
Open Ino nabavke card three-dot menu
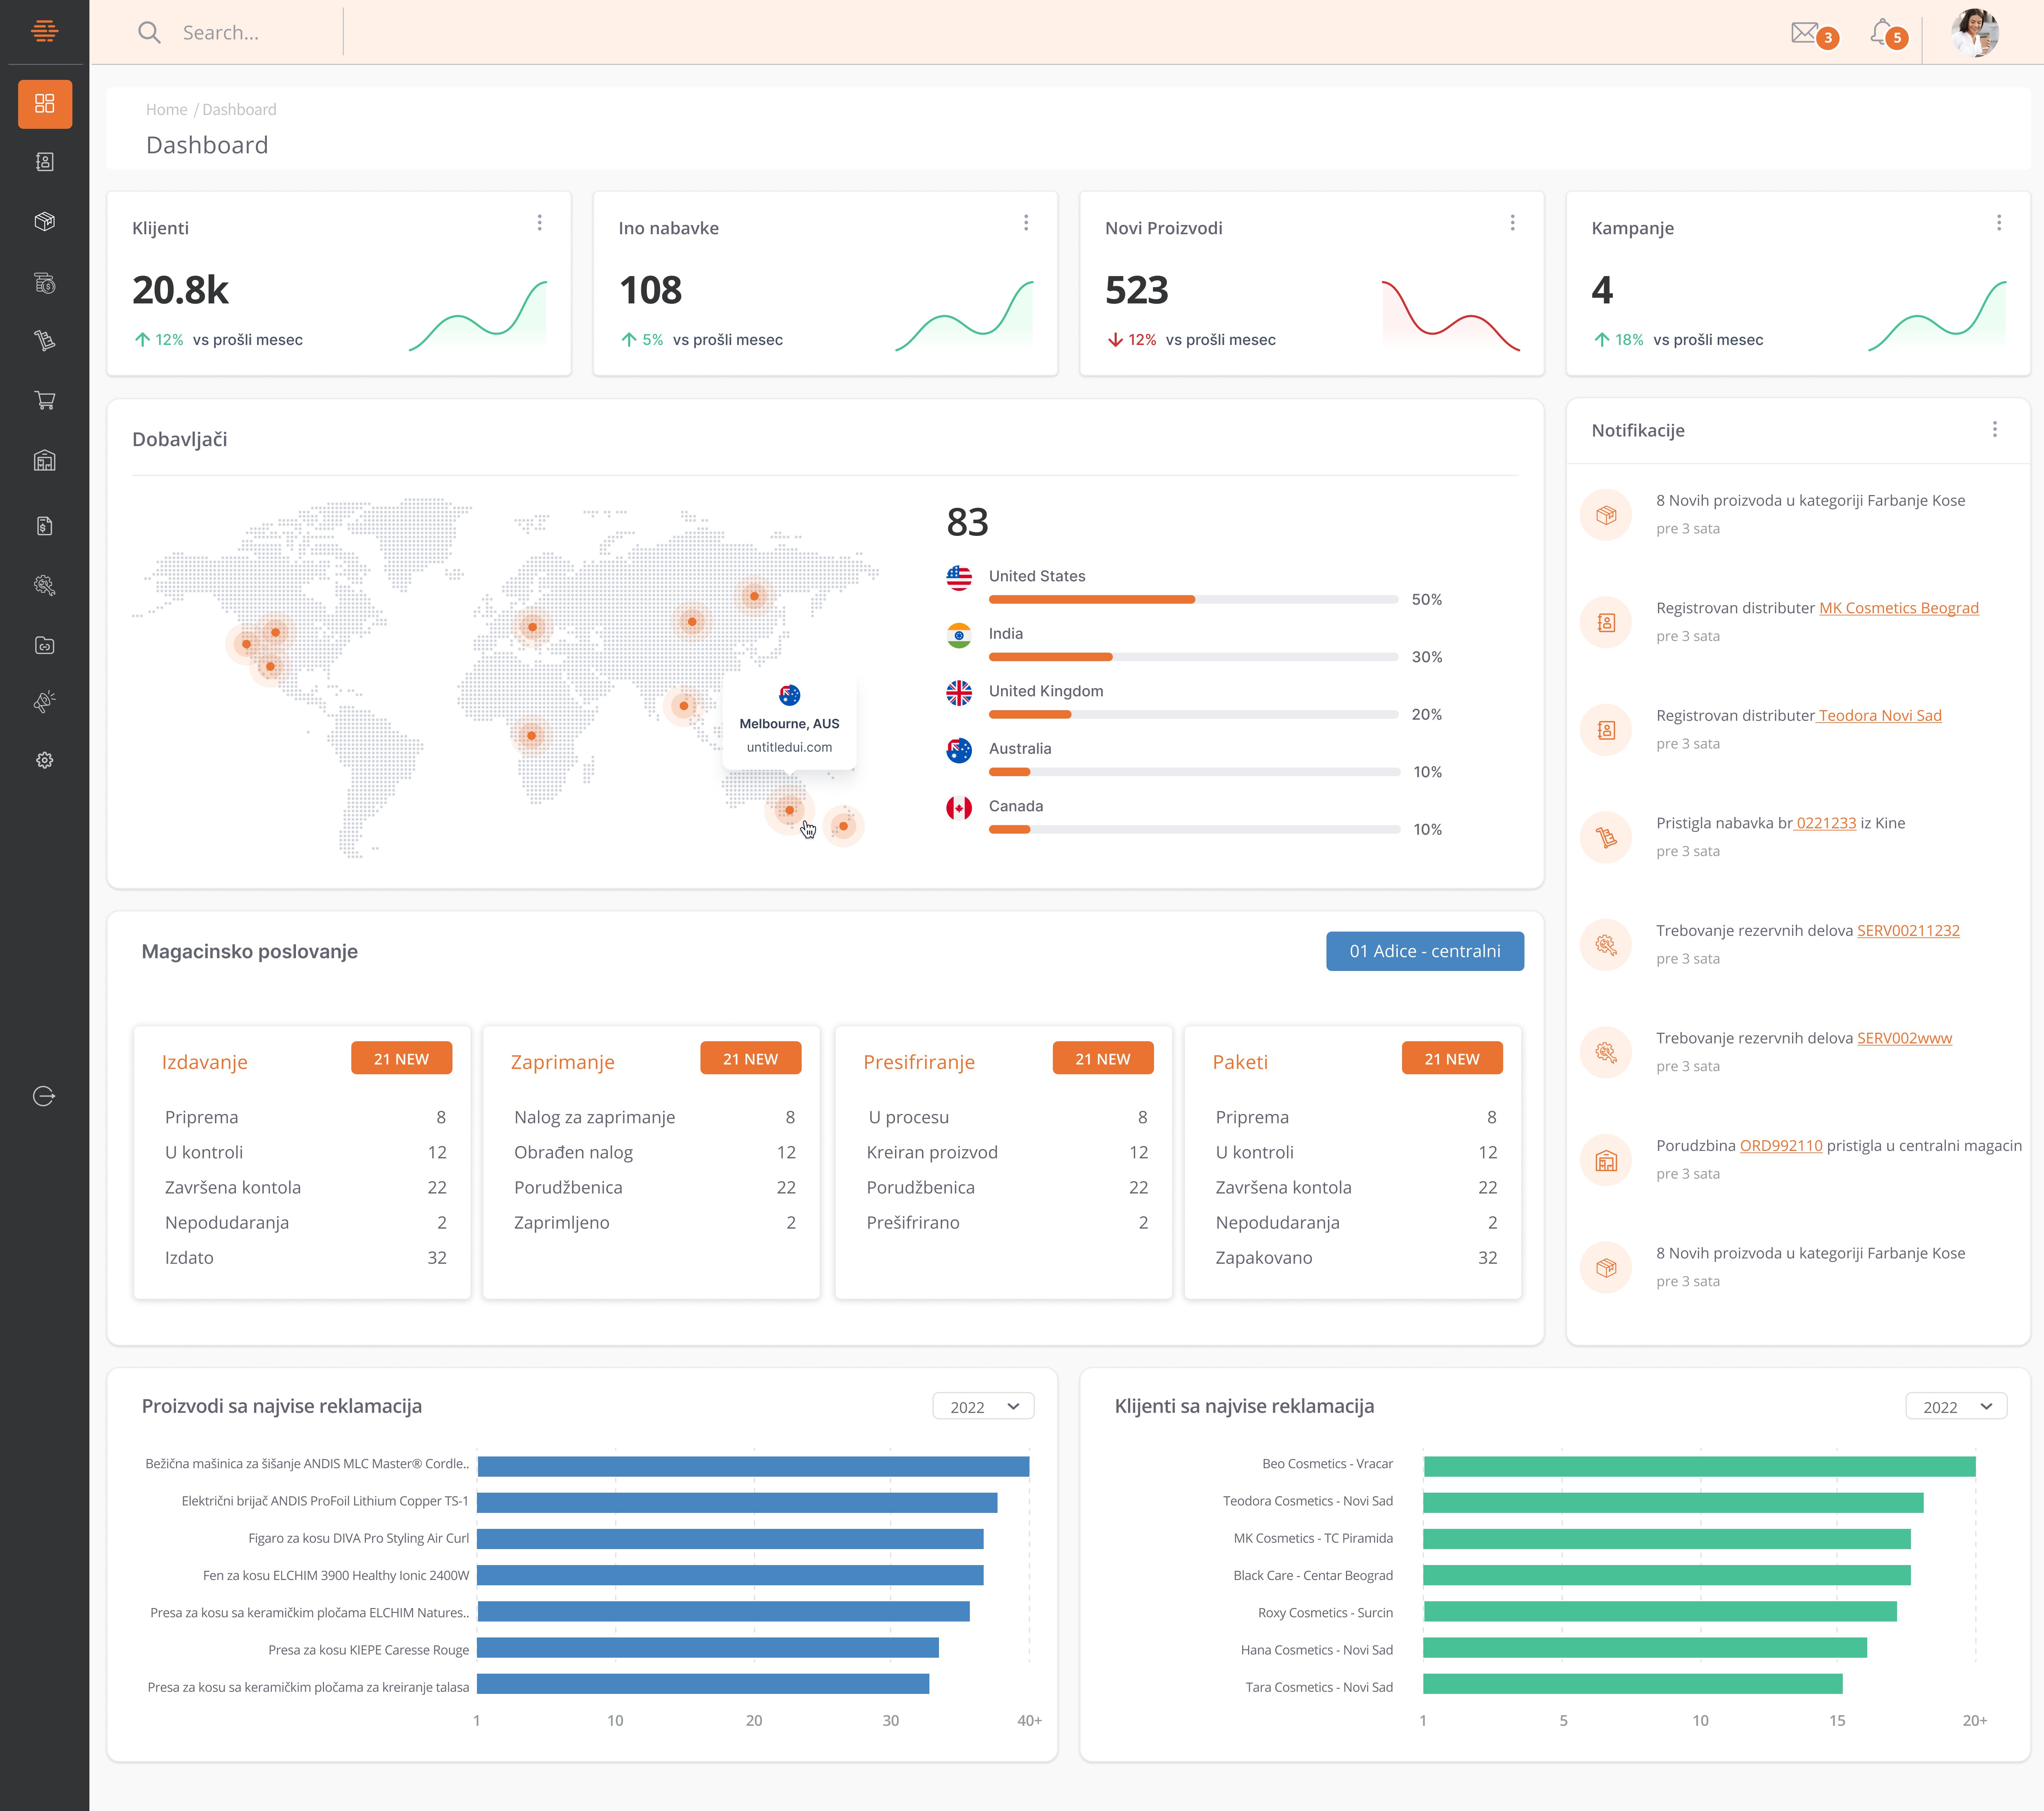pos(1026,223)
